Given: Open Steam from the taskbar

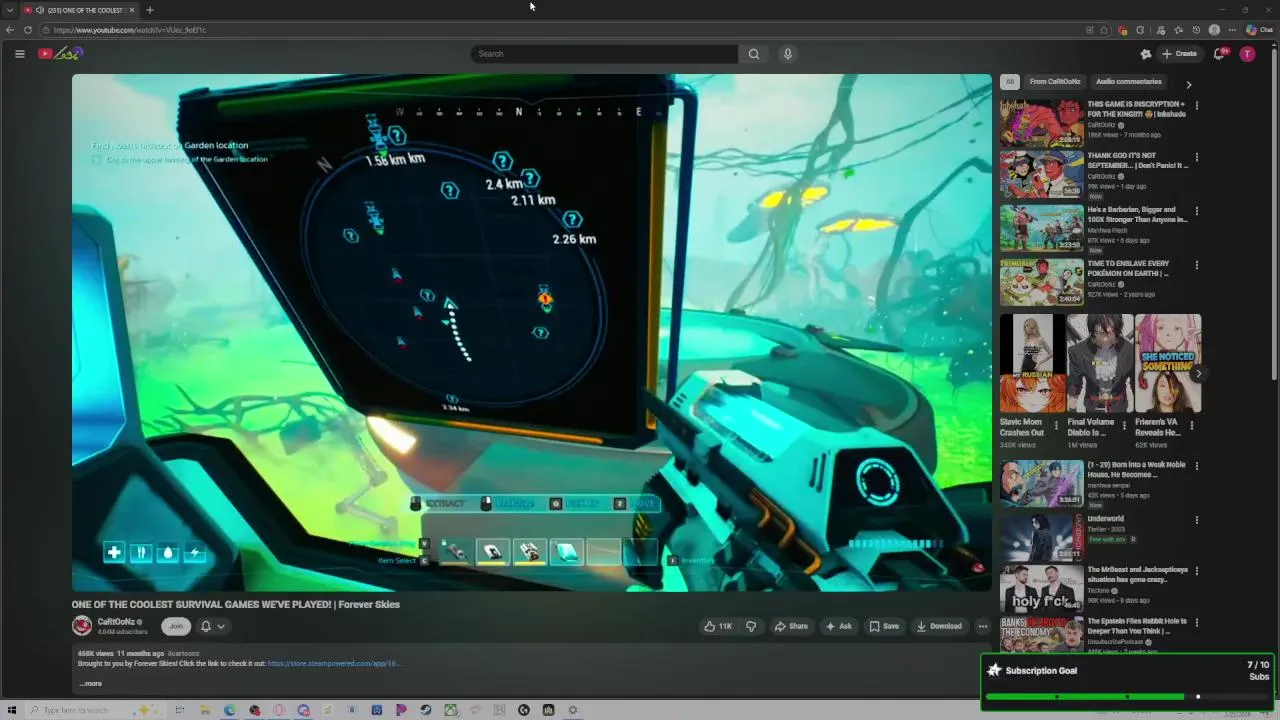Looking at the screenshot, I should (x=425, y=710).
